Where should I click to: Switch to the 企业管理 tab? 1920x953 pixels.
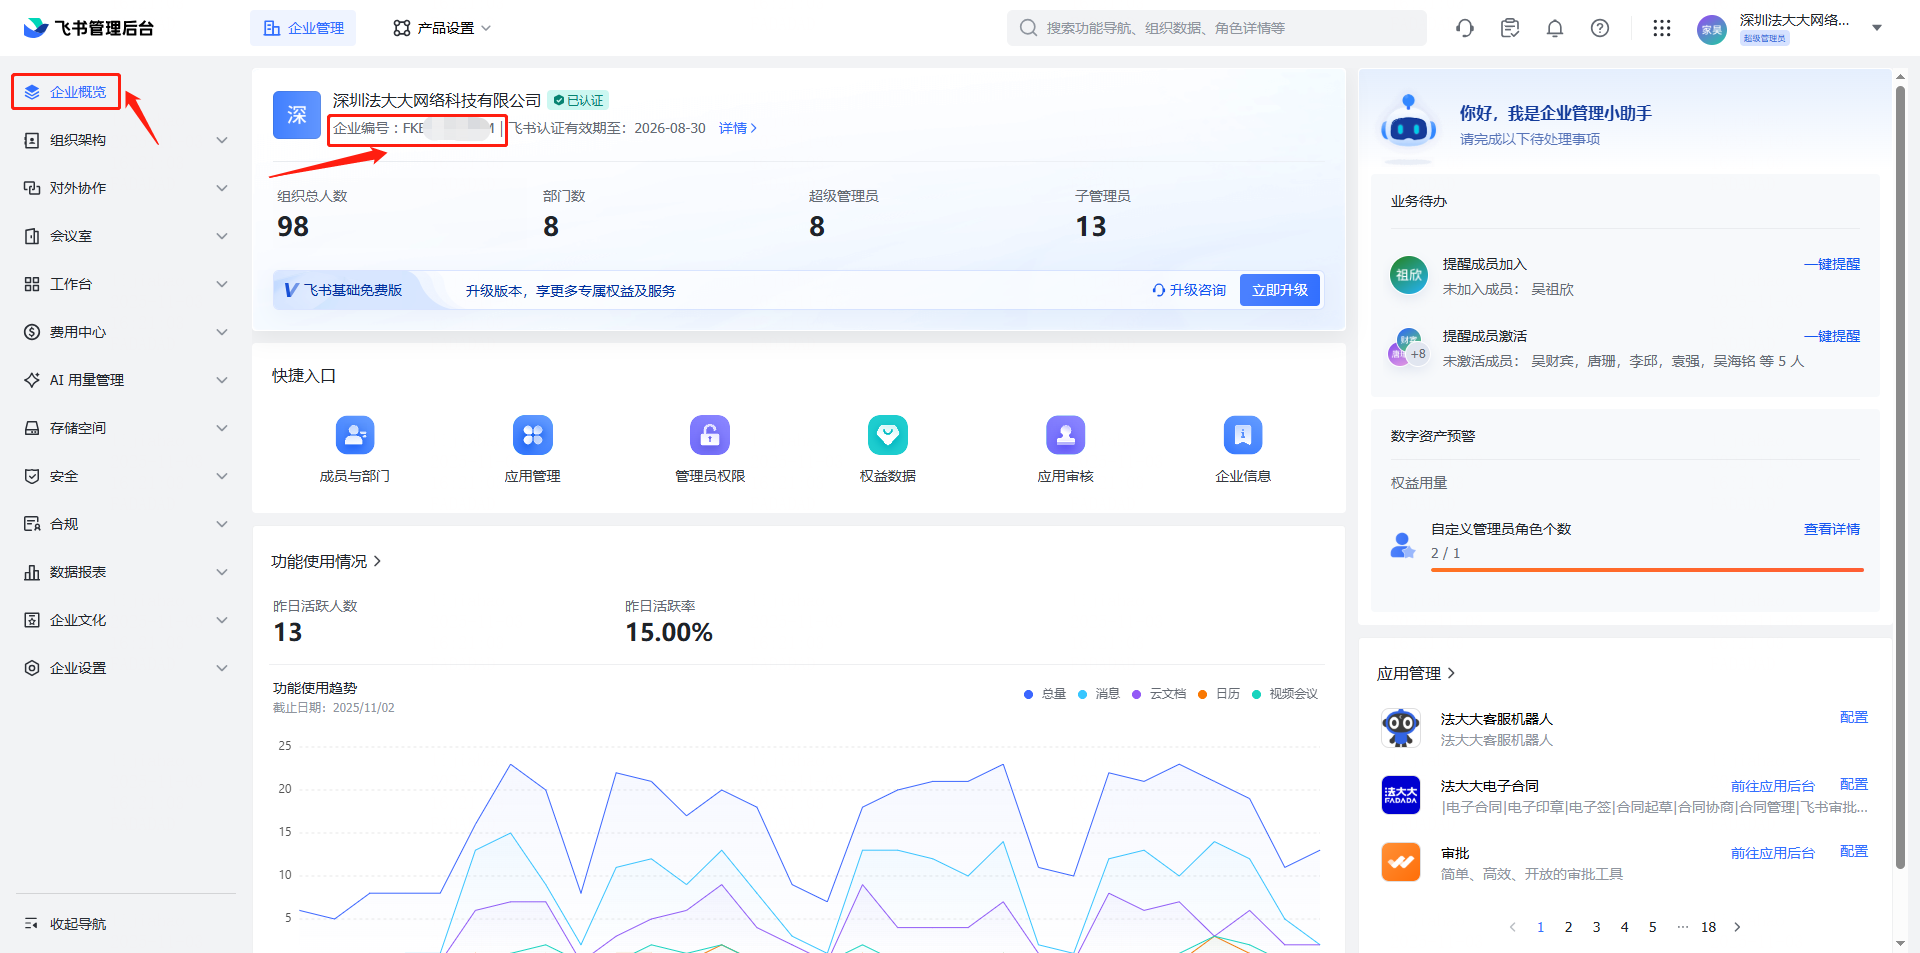pos(303,28)
